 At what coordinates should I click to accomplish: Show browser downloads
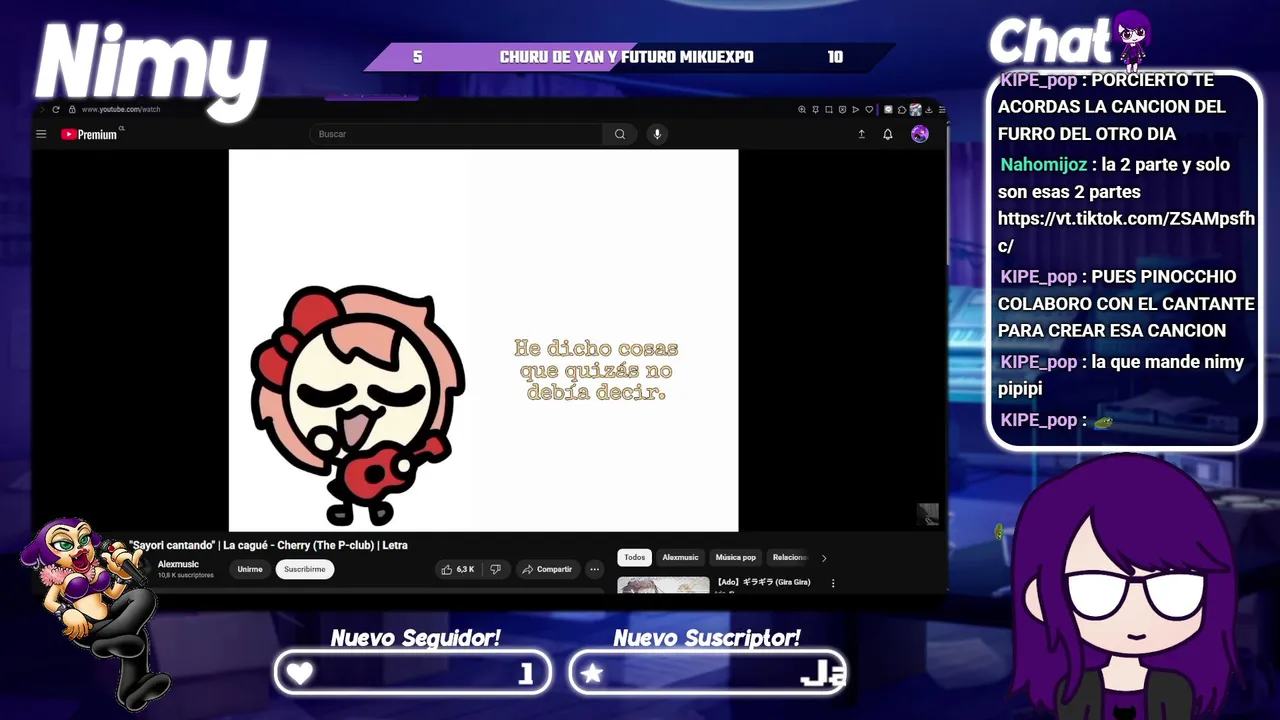[929, 110]
